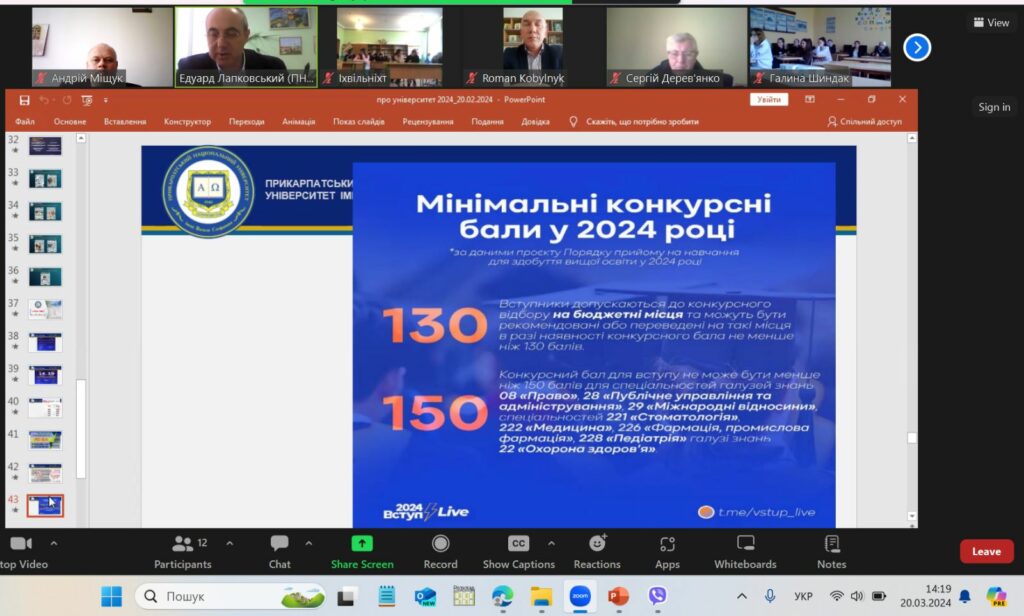Click the Sign in button
1024x616 pixels.
(x=994, y=107)
